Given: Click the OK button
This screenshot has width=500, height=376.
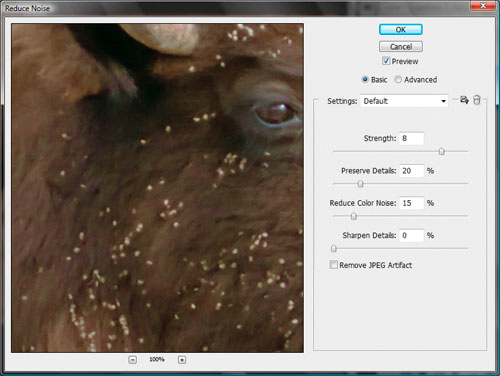Looking at the screenshot, I should coord(401,29).
